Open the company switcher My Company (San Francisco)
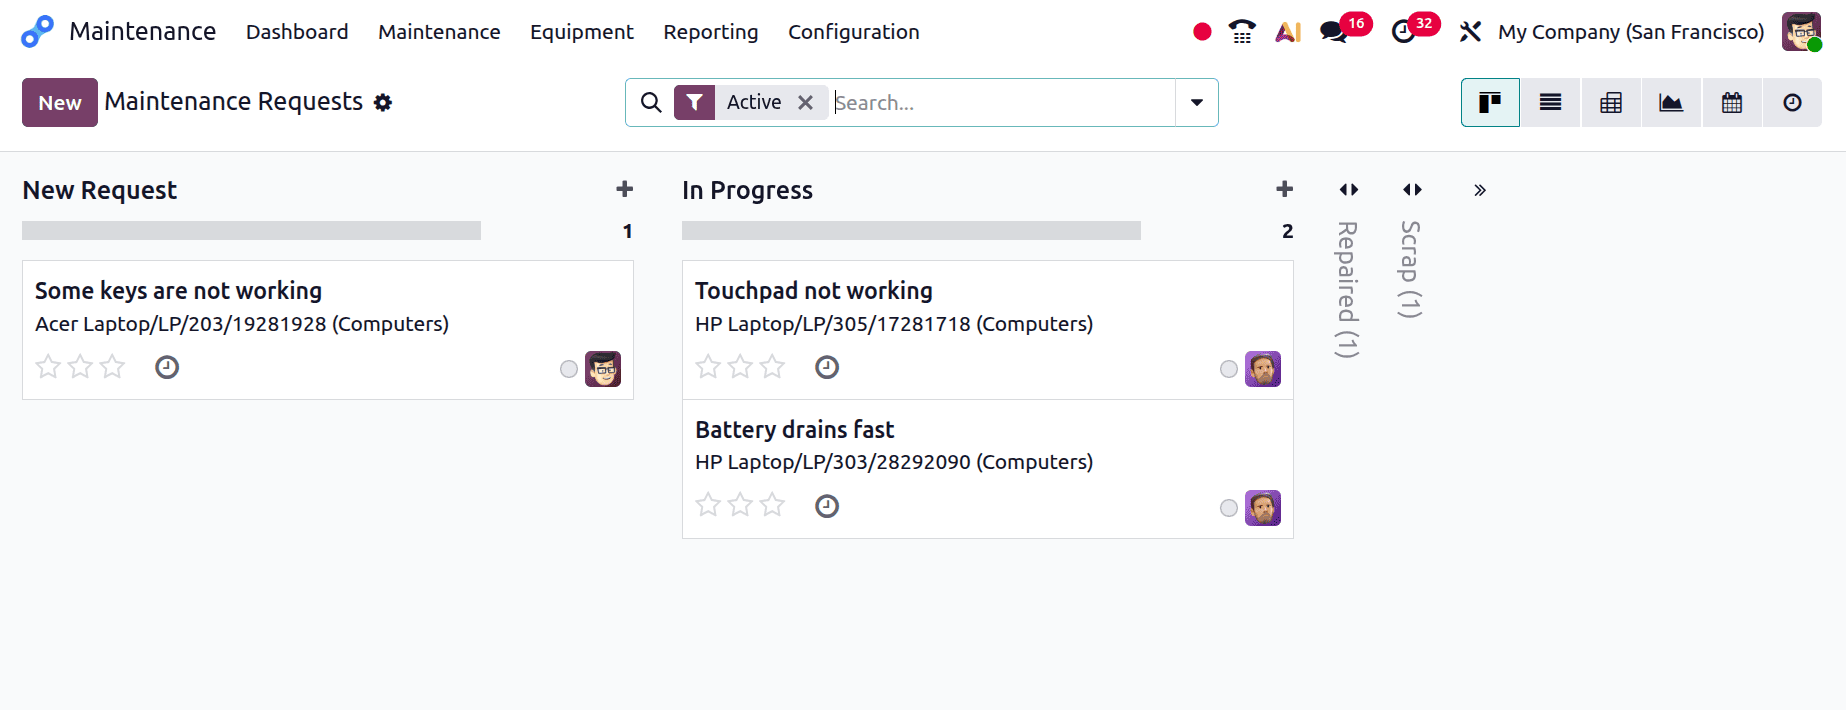The height and width of the screenshot is (710, 1846). tap(1631, 32)
